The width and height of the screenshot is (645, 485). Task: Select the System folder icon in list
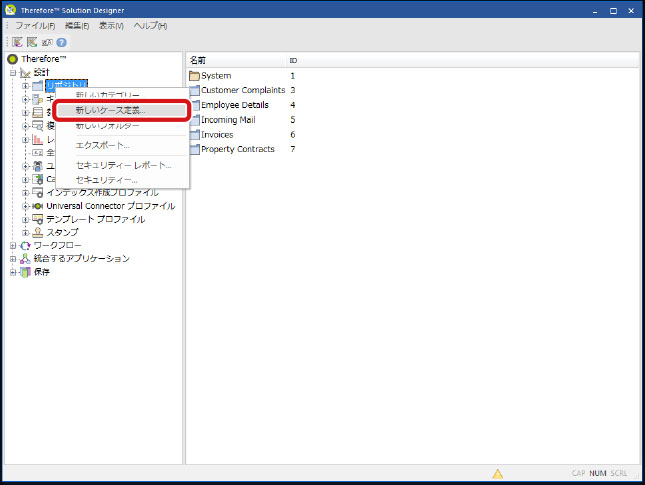(195, 76)
